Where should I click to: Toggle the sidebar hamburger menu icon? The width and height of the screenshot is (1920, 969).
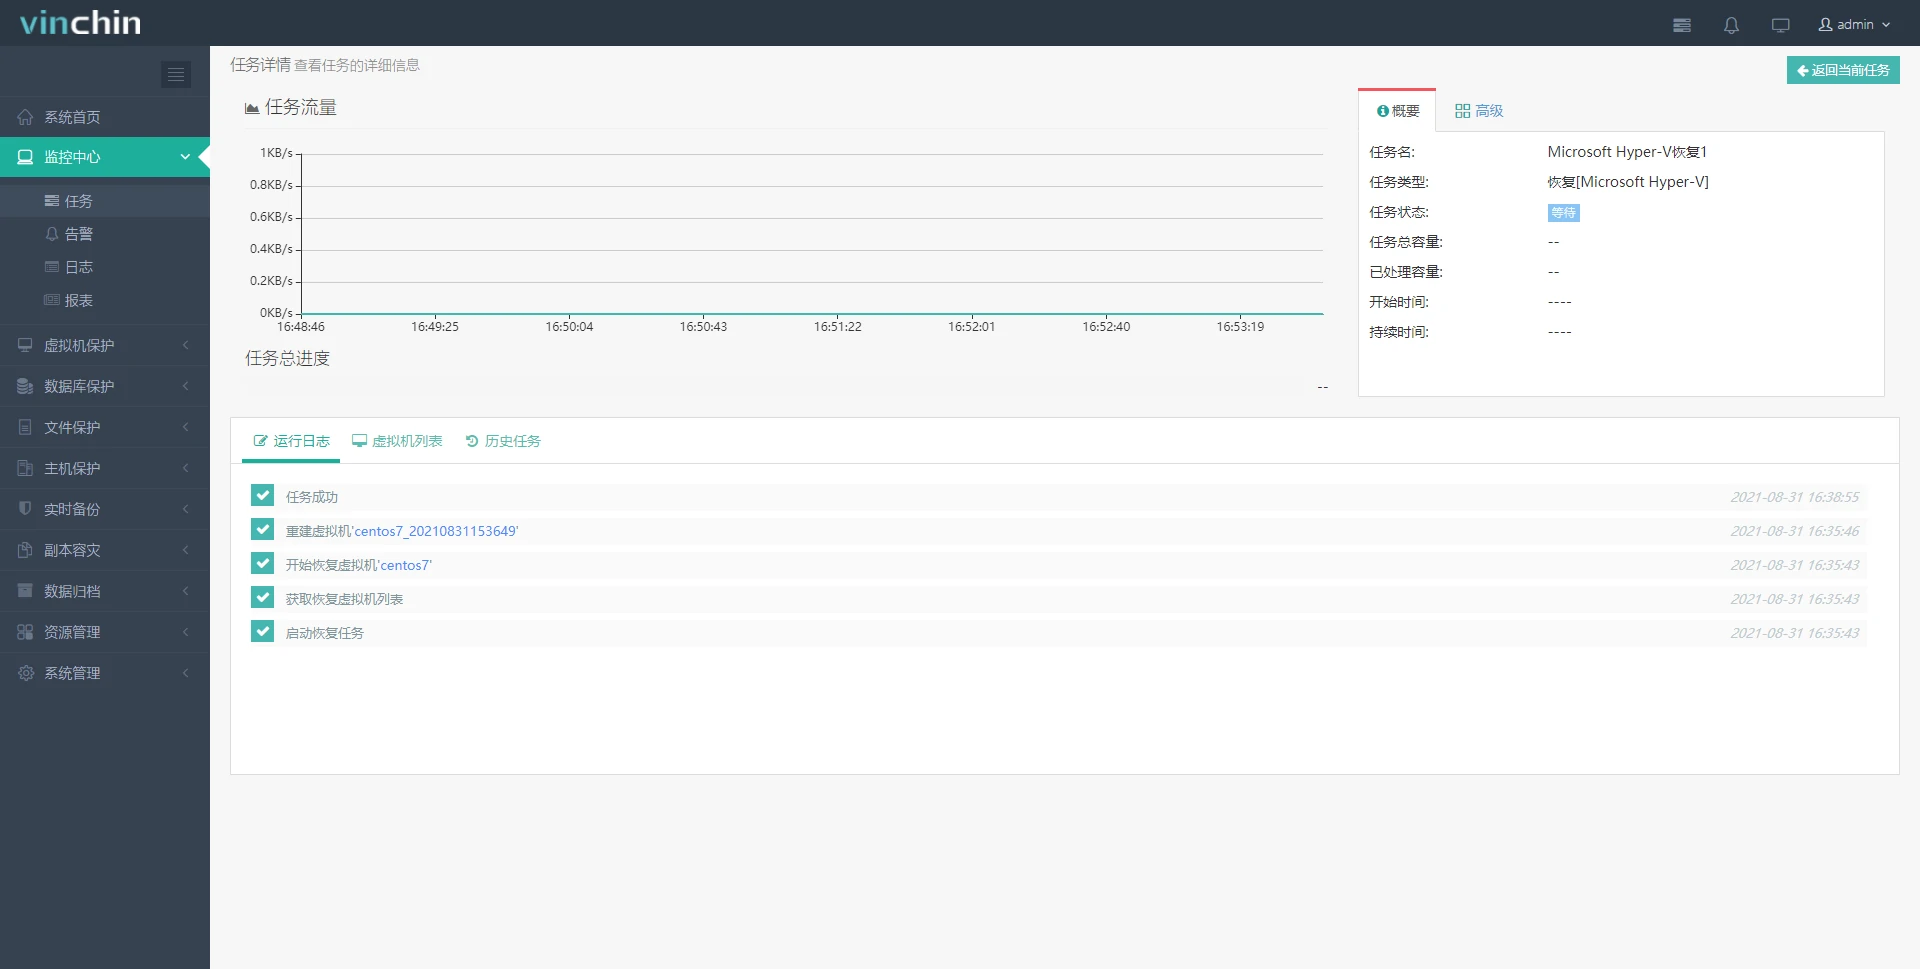(x=176, y=74)
